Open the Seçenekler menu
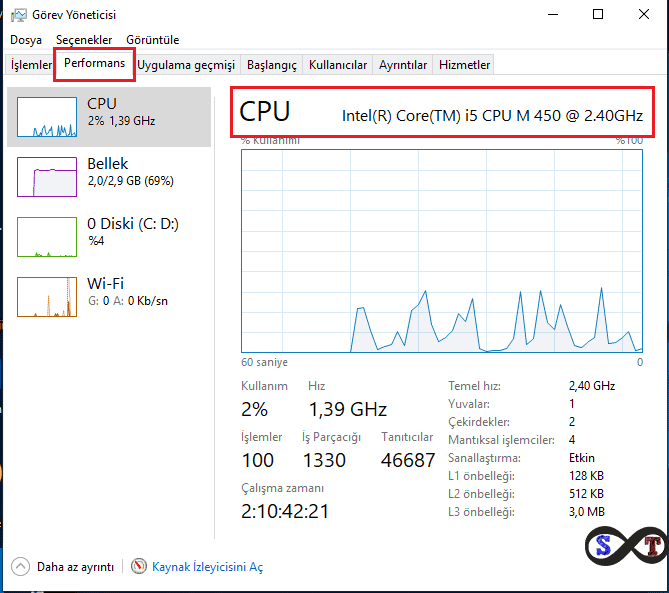 (84, 40)
